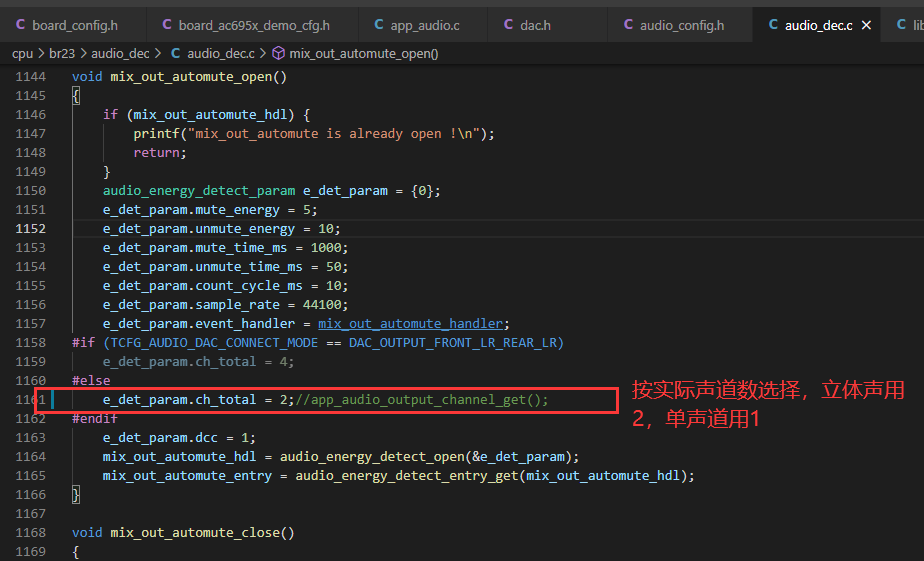Select the audio_dec.c tab

[x=818, y=25]
